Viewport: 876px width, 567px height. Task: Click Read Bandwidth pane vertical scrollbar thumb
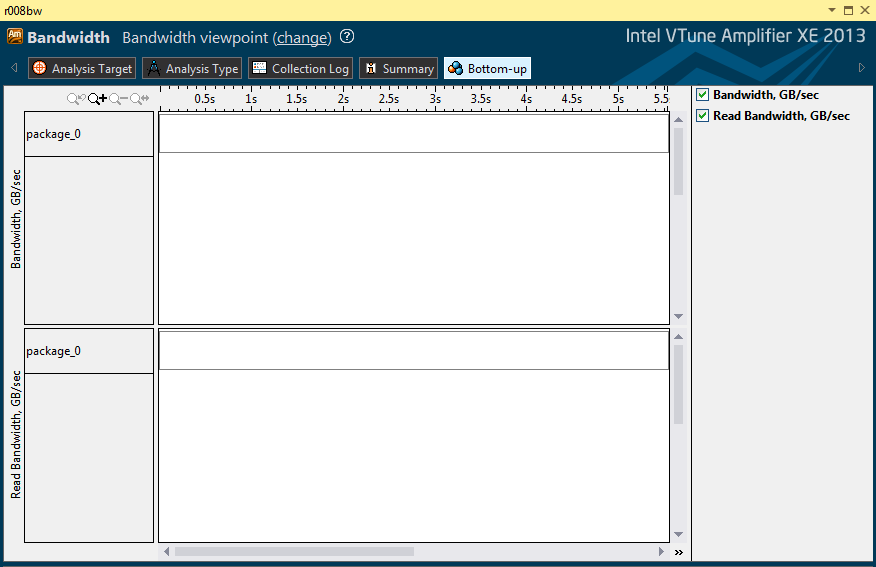click(679, 384)
